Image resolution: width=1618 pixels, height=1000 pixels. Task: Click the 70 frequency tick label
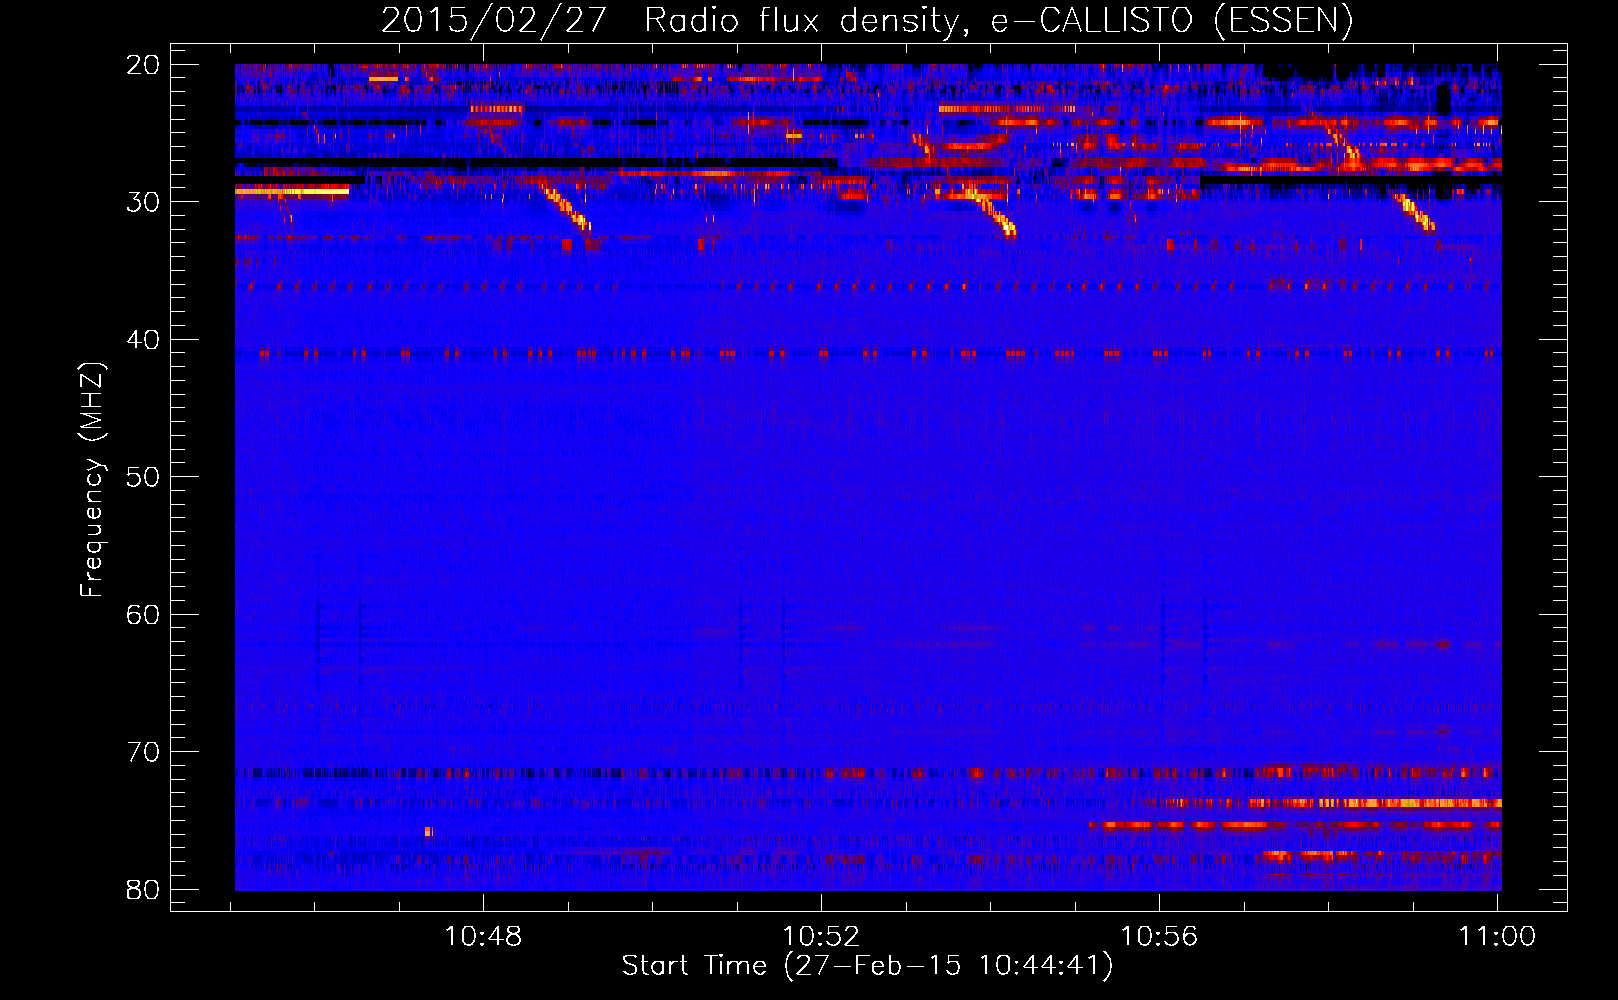point(143,752)
